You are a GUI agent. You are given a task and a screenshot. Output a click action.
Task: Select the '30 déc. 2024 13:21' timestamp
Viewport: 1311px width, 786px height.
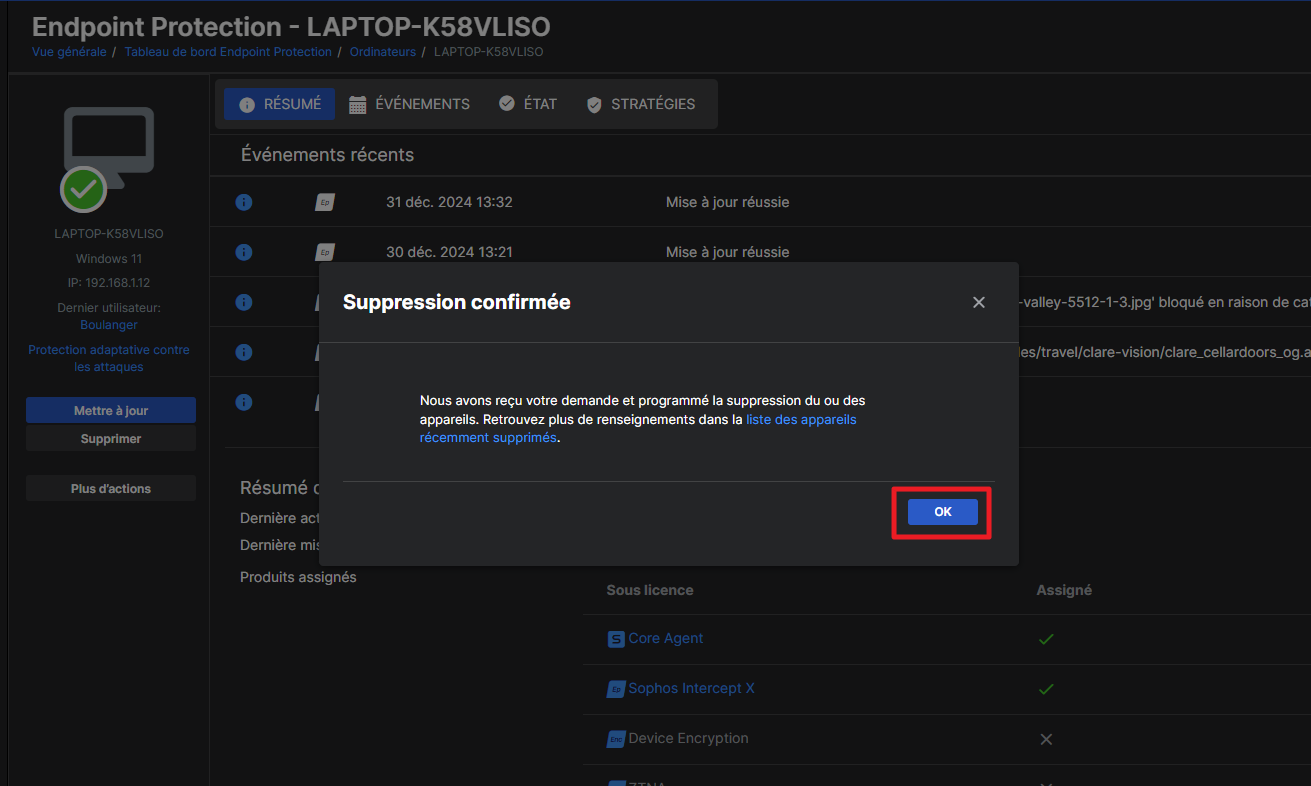coord(449,252)
